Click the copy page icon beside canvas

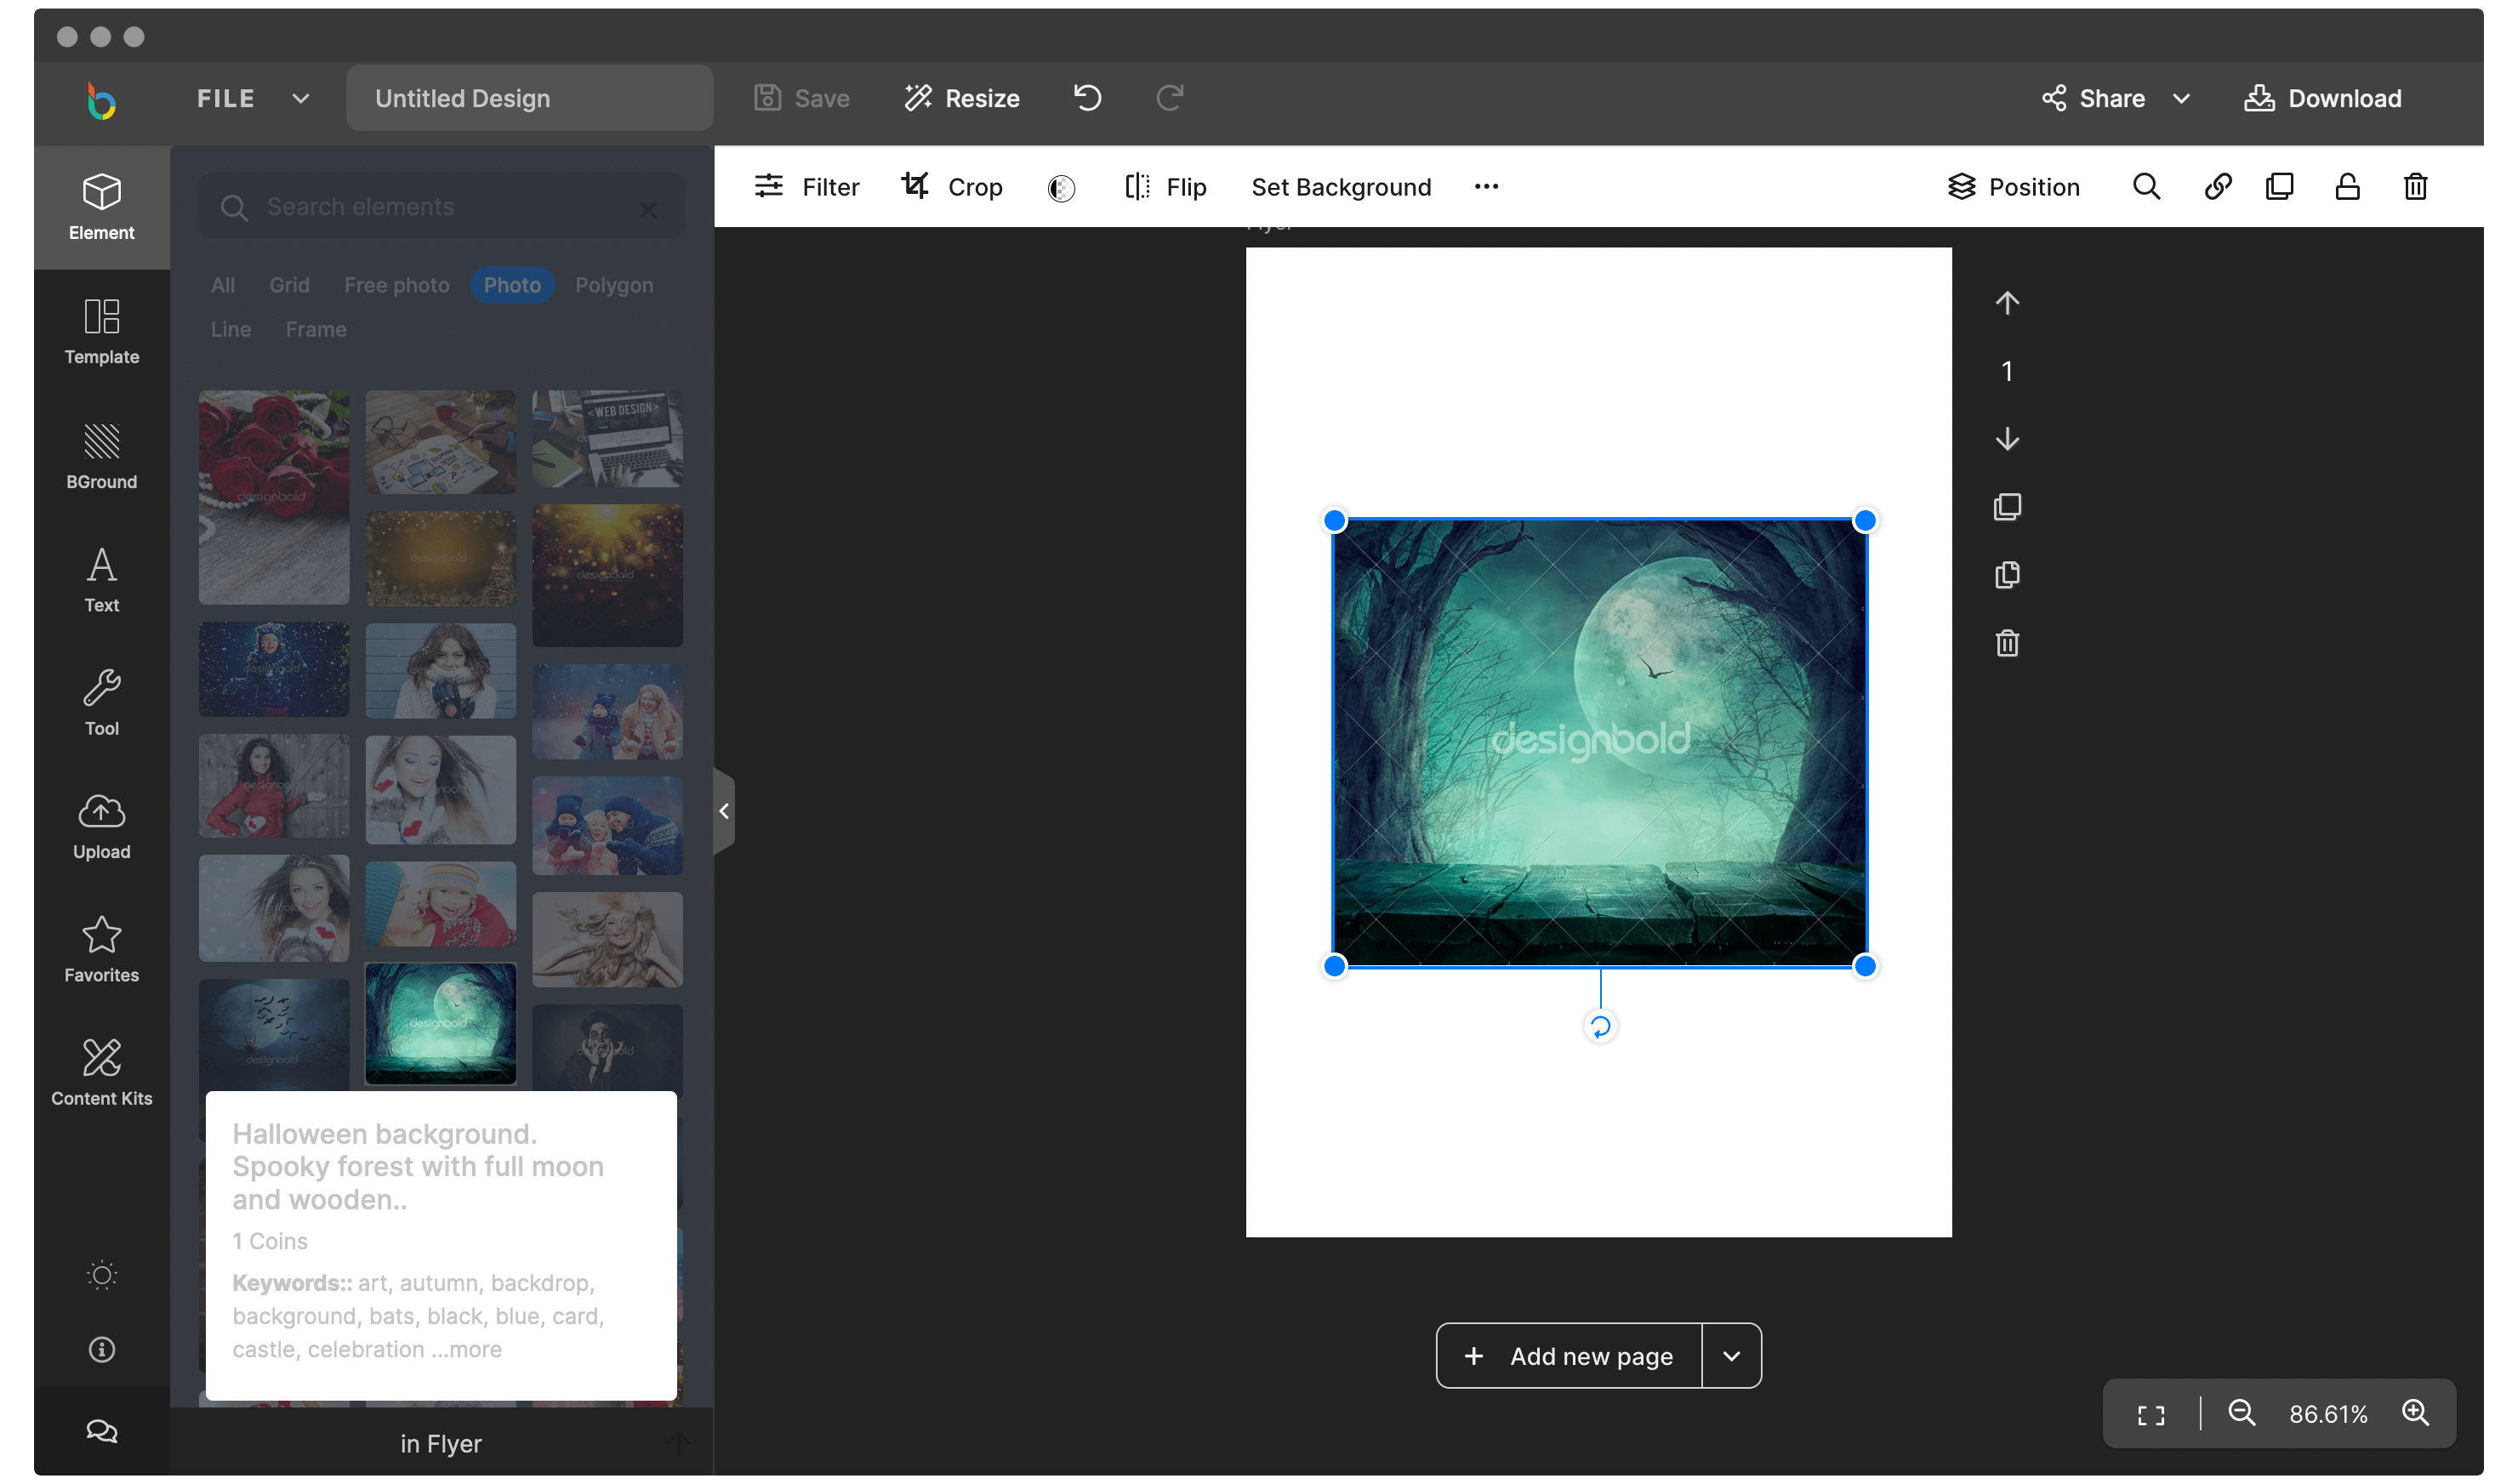(x=2007, y=575)
